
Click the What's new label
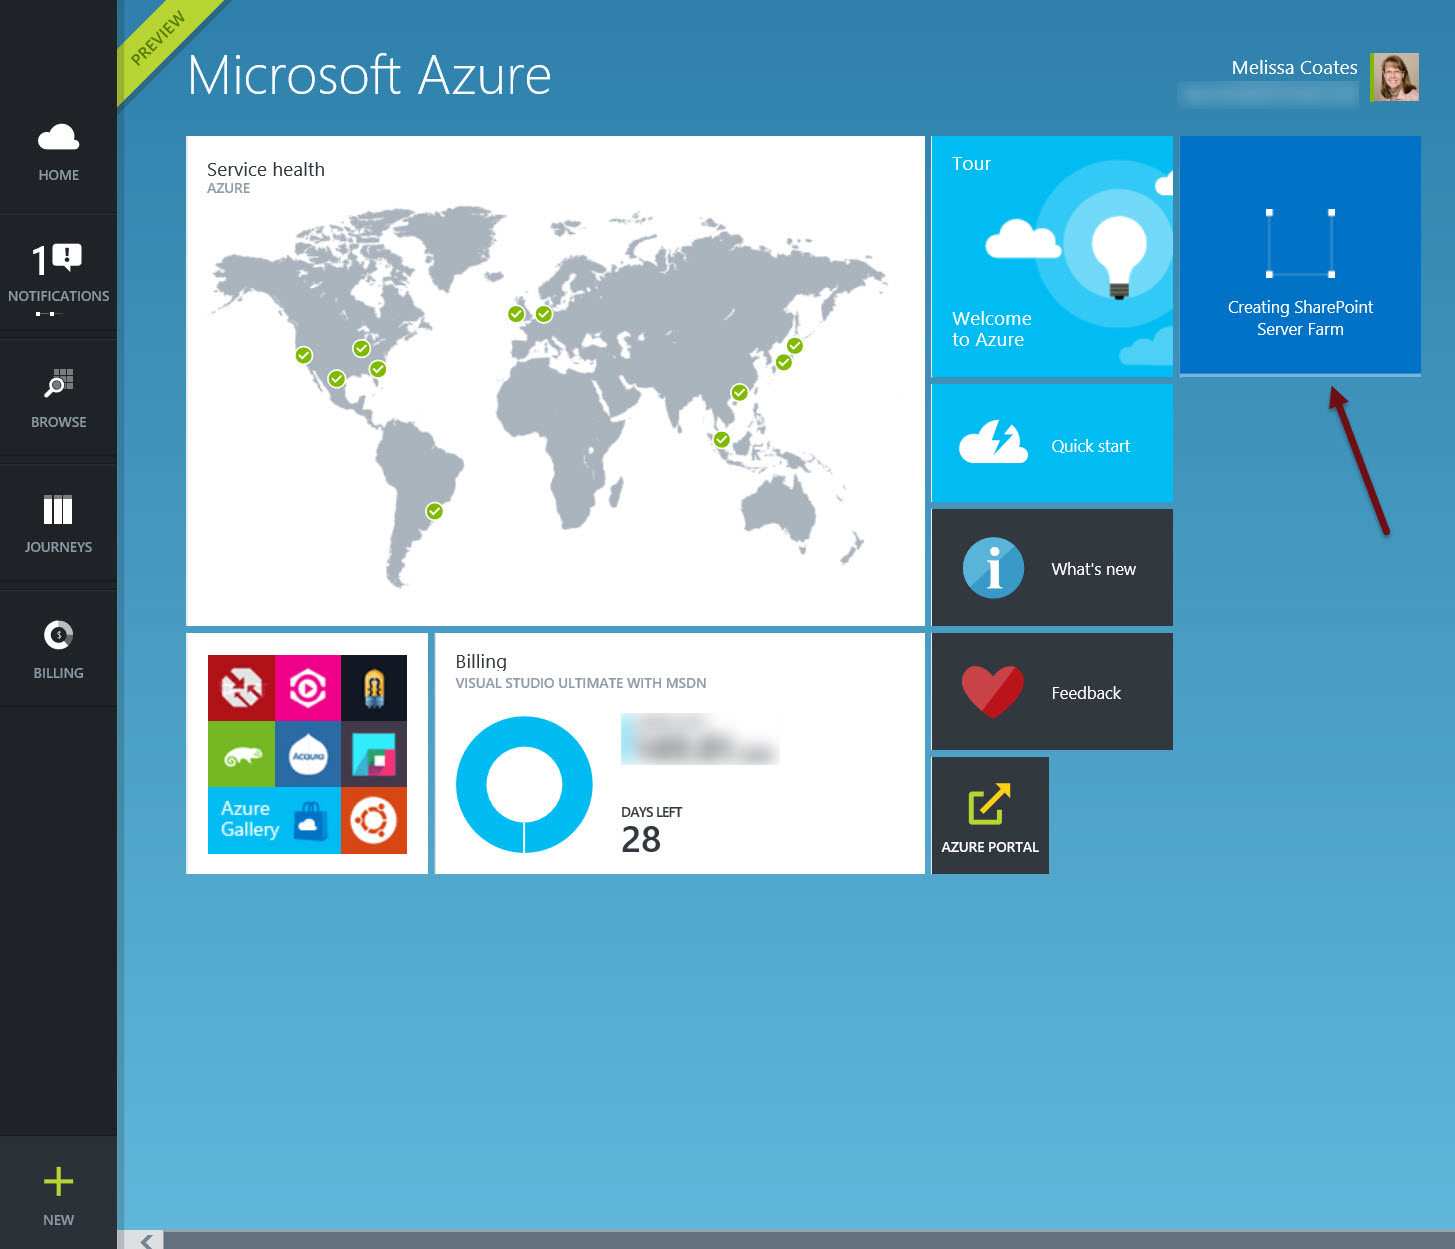click(x=1093, y=569)
